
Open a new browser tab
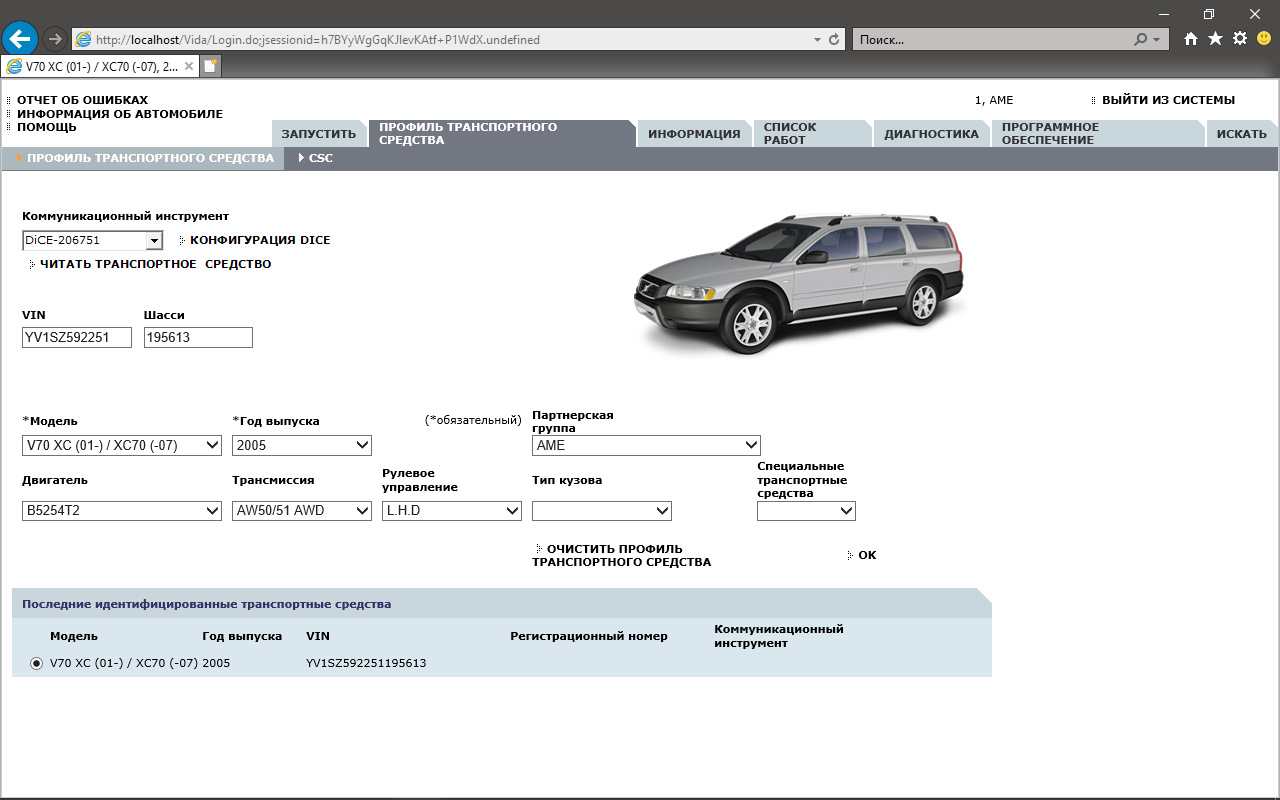210,66
